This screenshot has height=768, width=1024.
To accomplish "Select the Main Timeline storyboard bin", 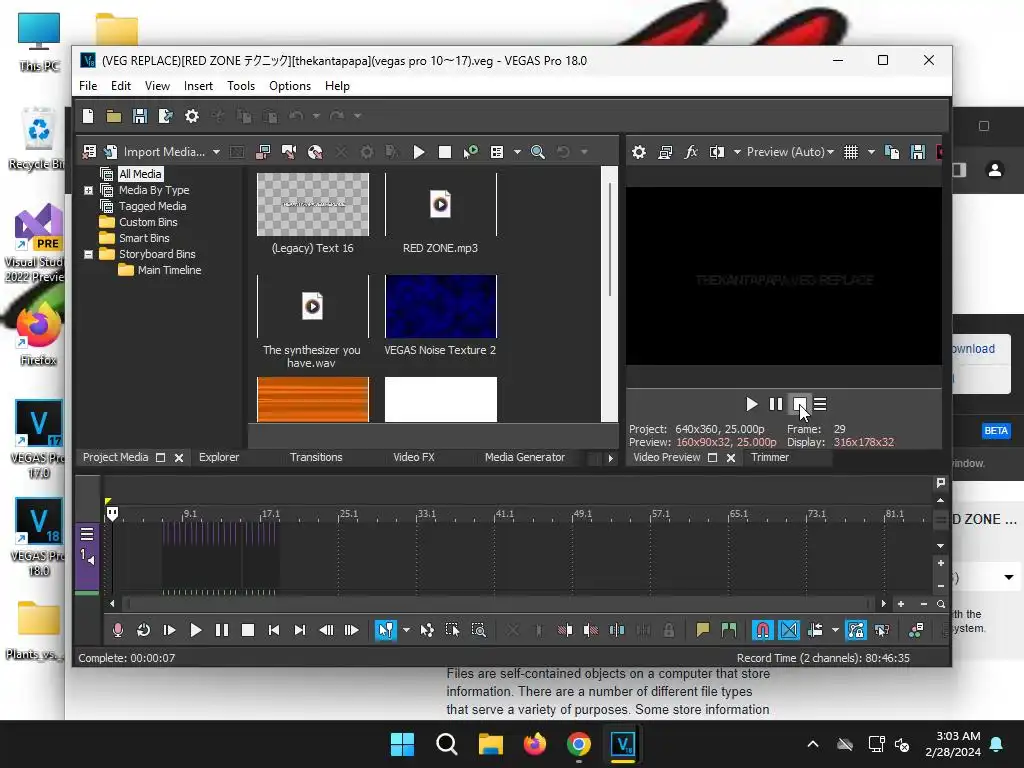I will click(169, 270).
